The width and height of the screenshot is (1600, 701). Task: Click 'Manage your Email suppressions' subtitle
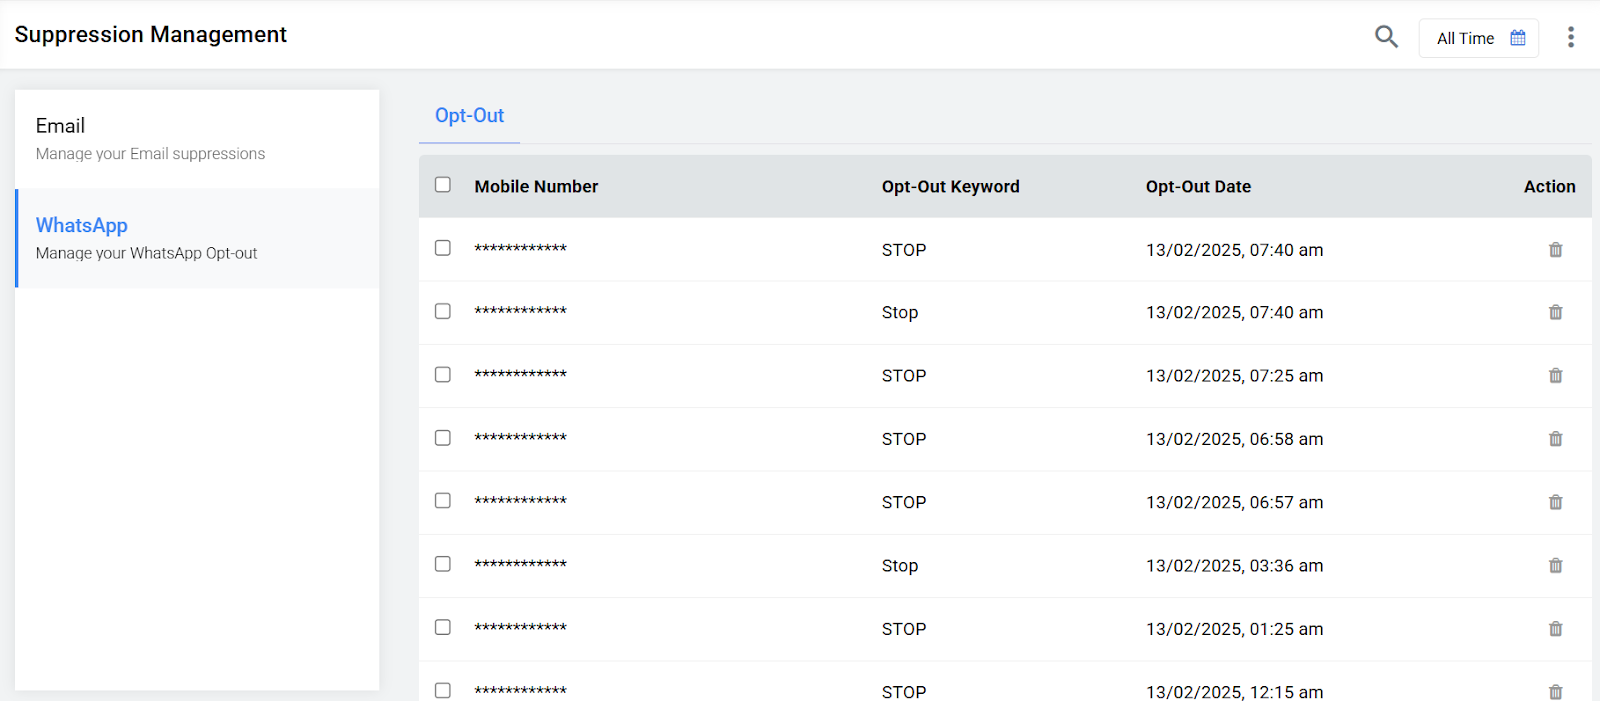pyautogui.click(x=151, y=154)
